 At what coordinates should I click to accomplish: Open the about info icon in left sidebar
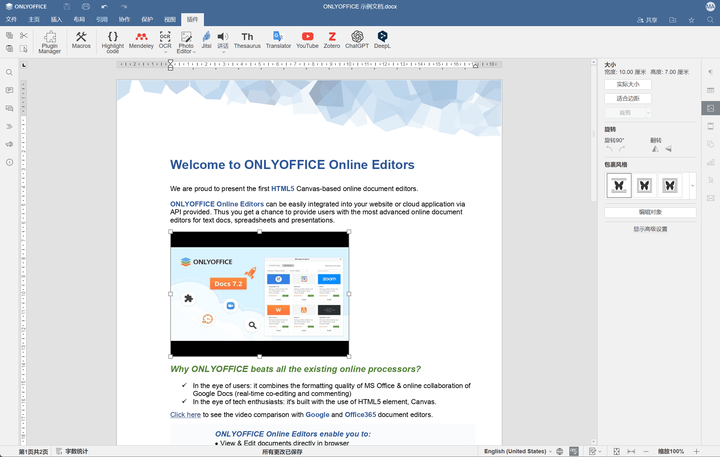click(x=9, y=162)
